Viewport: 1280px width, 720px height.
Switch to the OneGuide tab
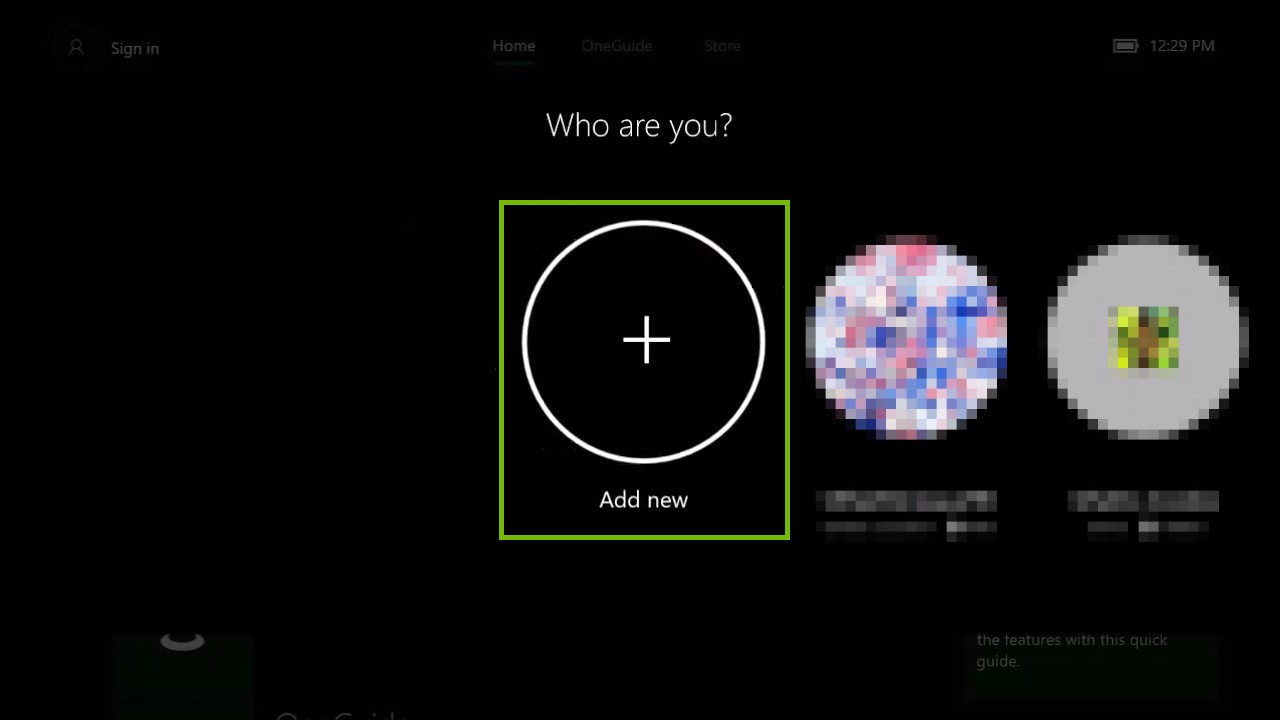(616, 45)
